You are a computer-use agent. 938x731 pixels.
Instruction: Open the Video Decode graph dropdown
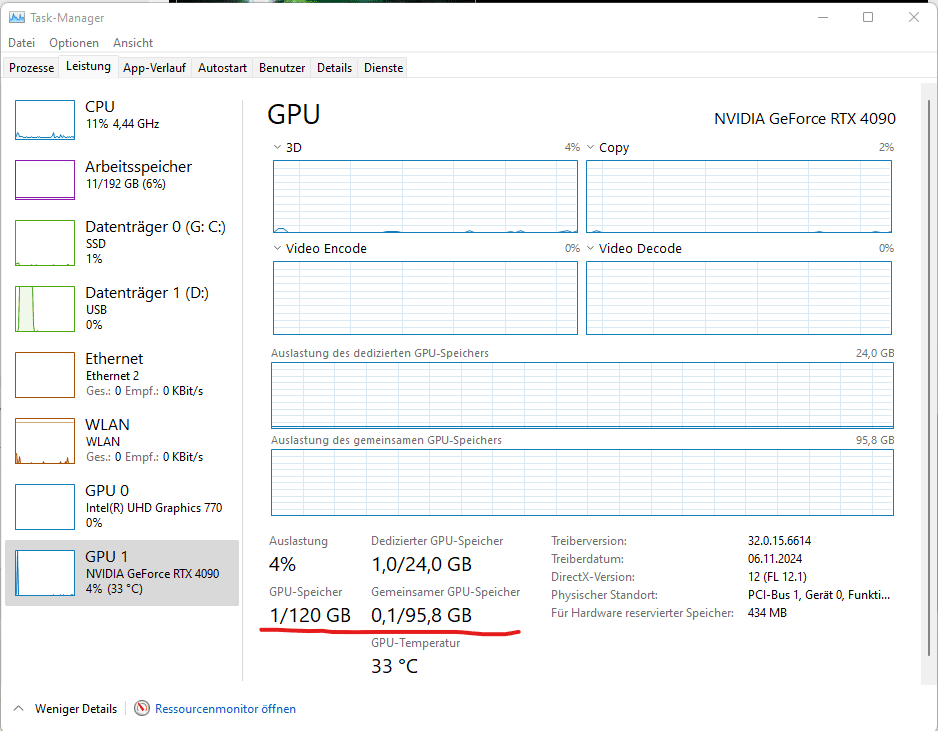[590, 249]
